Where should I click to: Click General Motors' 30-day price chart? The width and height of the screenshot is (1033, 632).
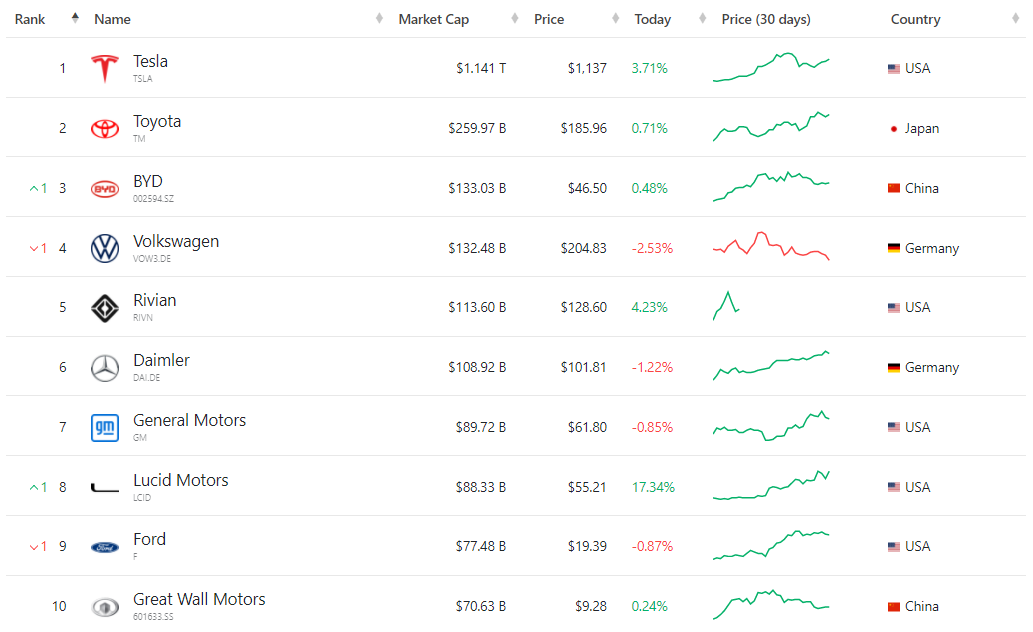(771, 426)
